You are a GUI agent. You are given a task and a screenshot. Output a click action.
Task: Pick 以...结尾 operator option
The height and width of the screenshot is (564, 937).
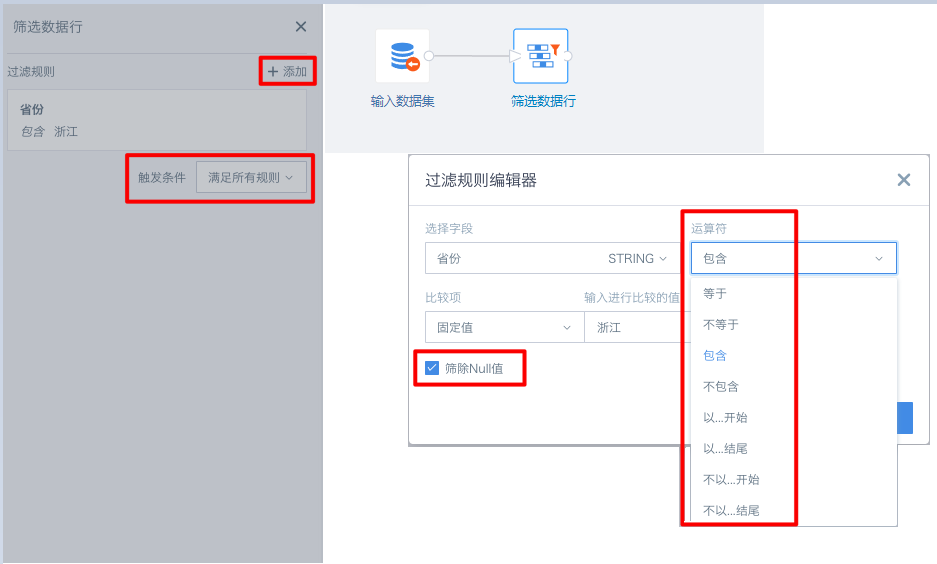(725, 449)
